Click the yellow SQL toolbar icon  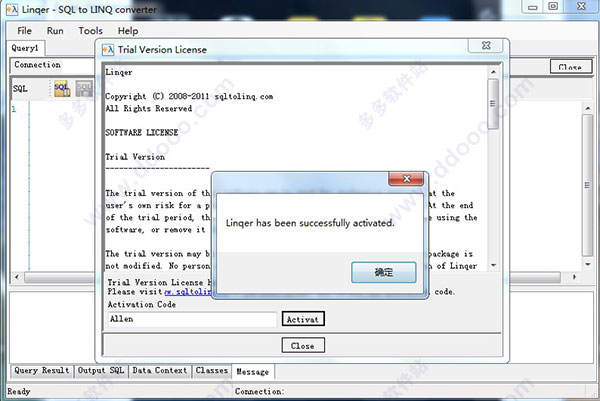coord(62,88)
